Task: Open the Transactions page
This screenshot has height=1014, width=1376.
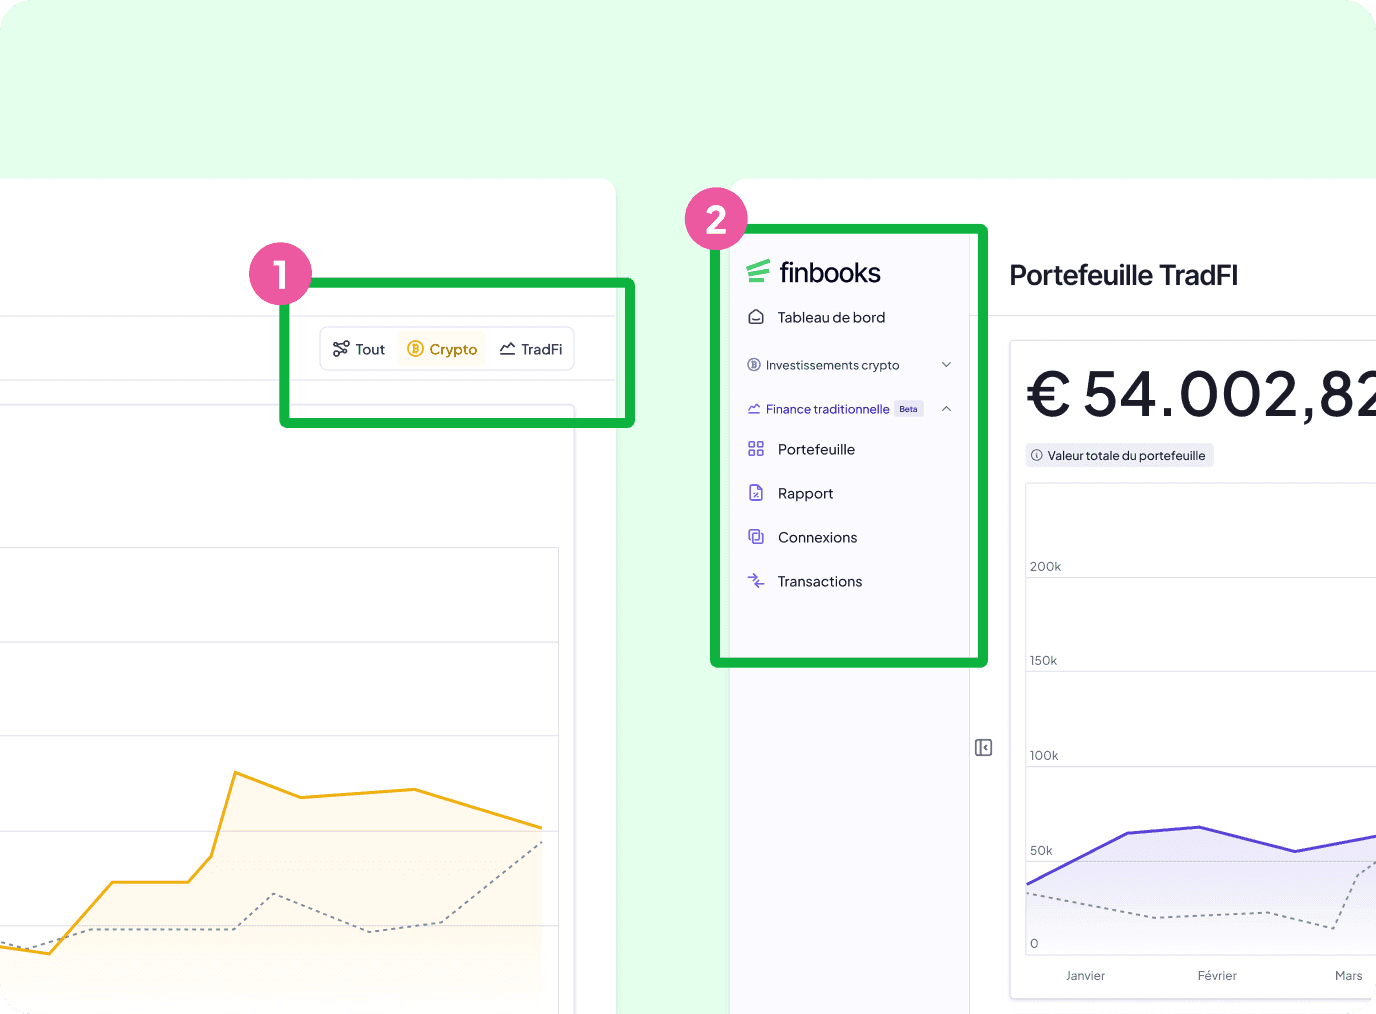Action: tap(820, 581)
